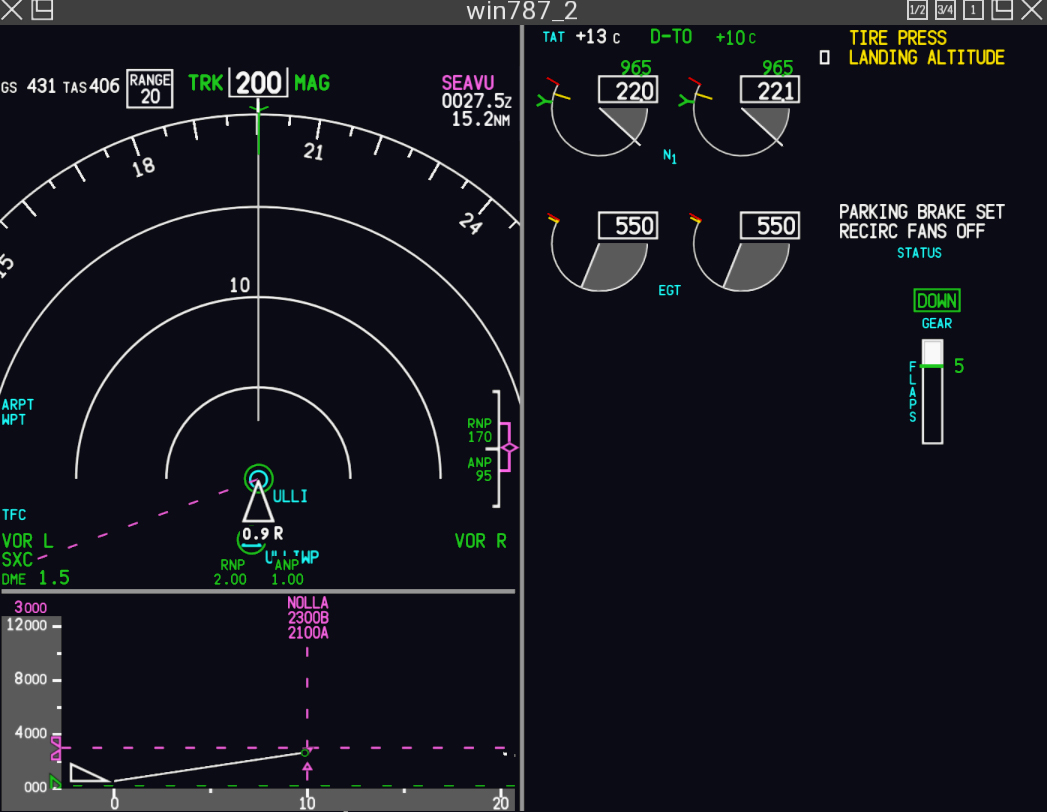1047x812 pixels.
Task: Select the 1/2 window scale tab
Action: [915, 10]
